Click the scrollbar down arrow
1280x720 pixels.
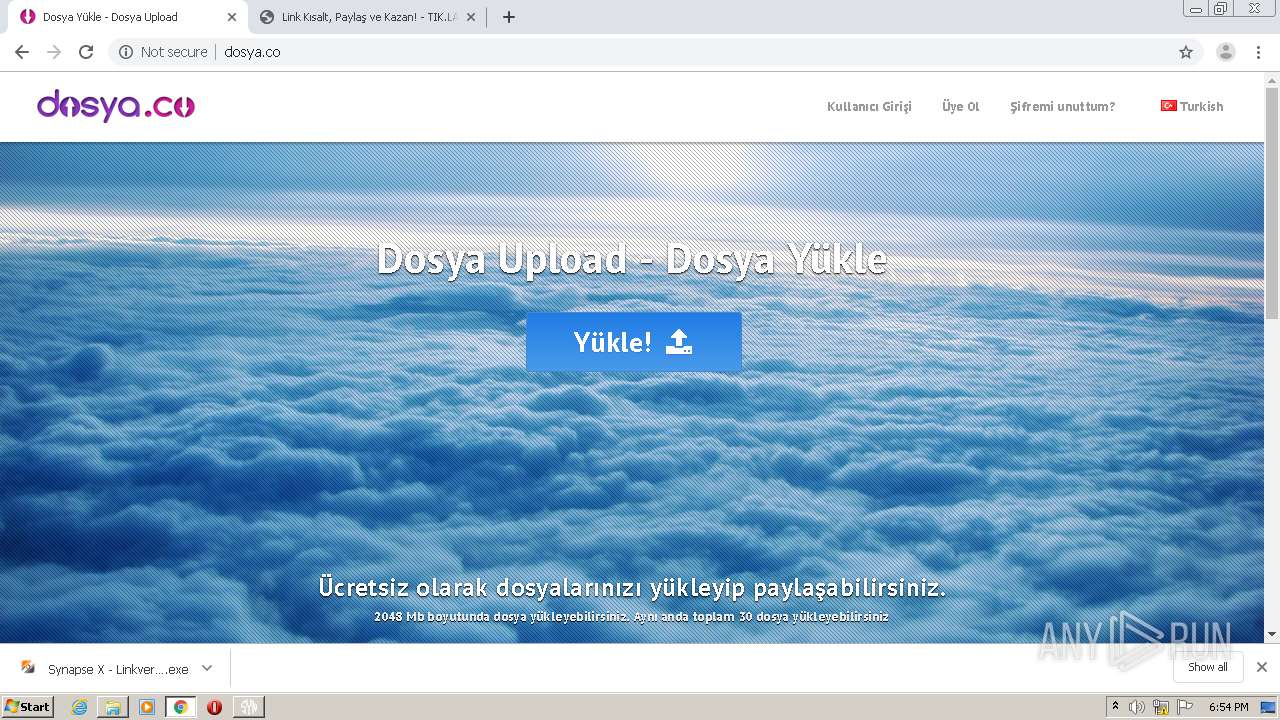click(1272, 634)
